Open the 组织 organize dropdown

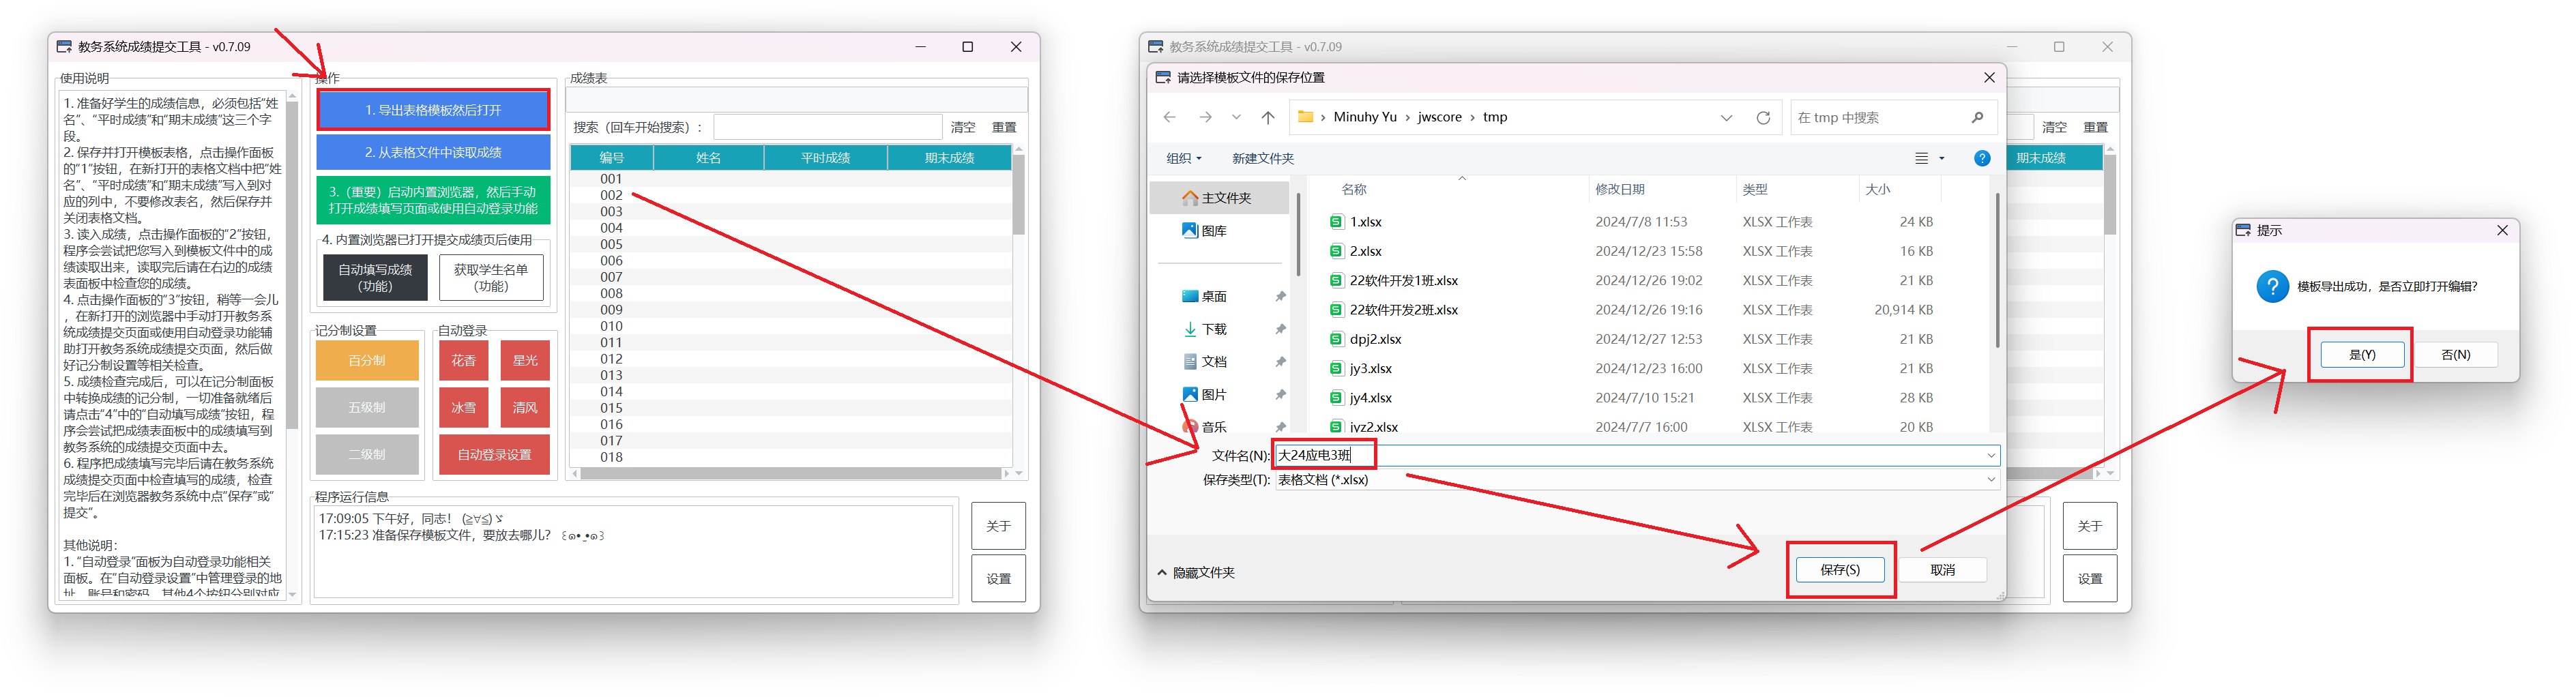tap(1184, 159)
